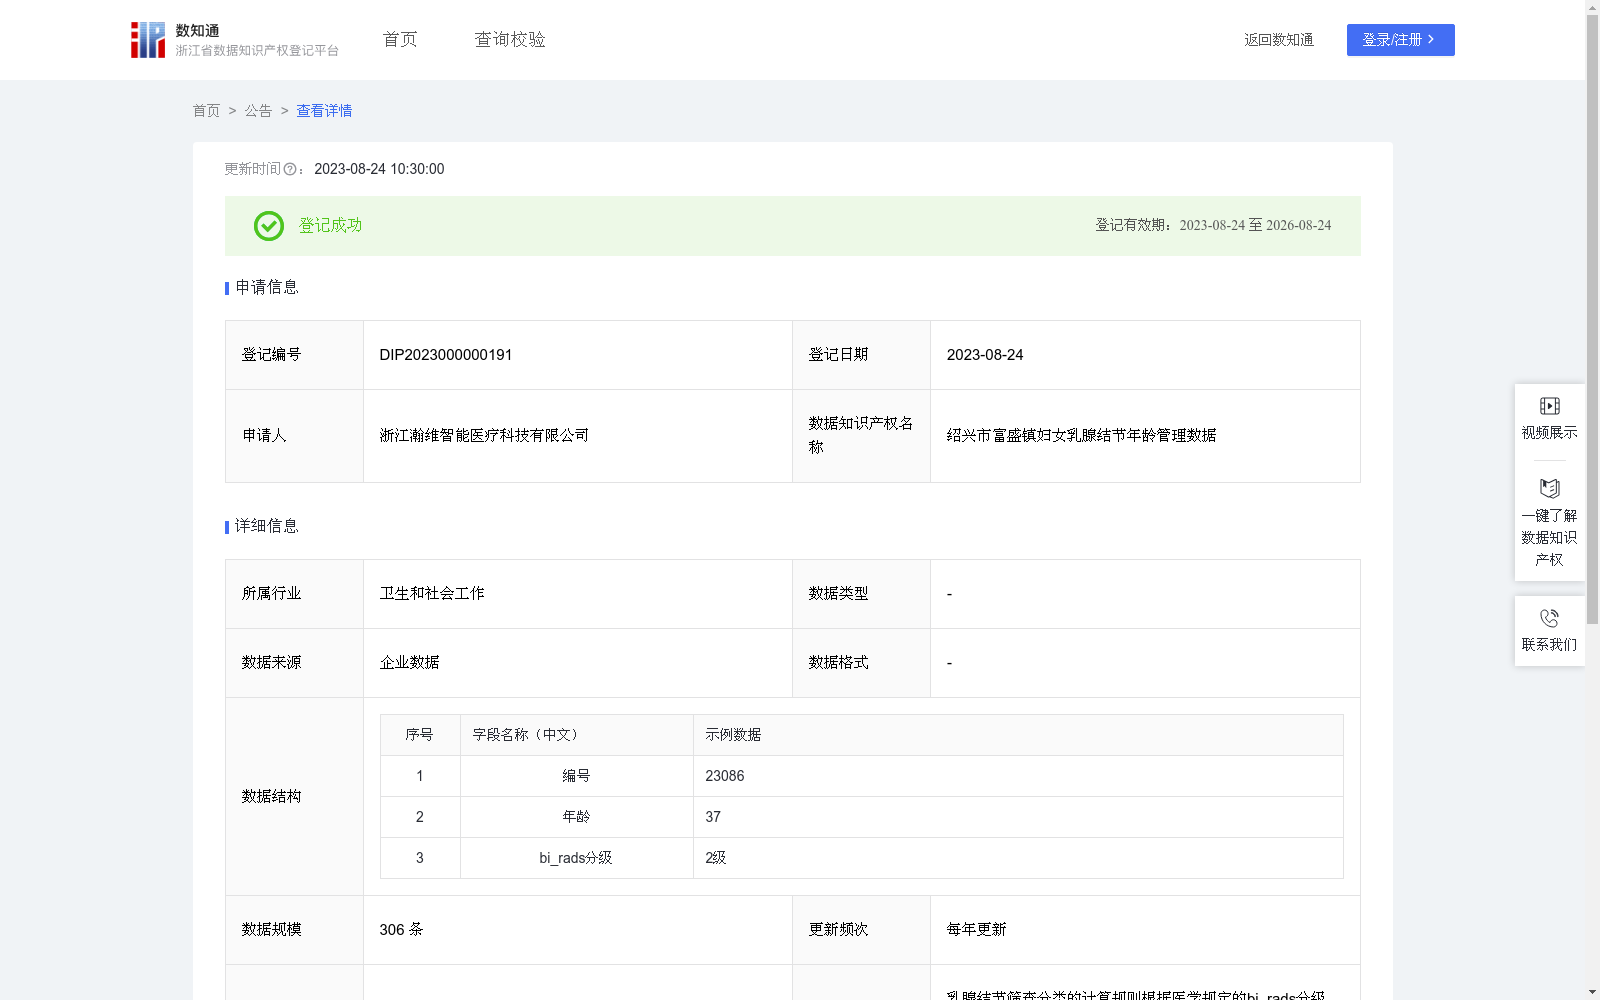The image size is (1600, 1000).
Task: Click industry value 卫生和社会工作
Action: click(432, 594)
